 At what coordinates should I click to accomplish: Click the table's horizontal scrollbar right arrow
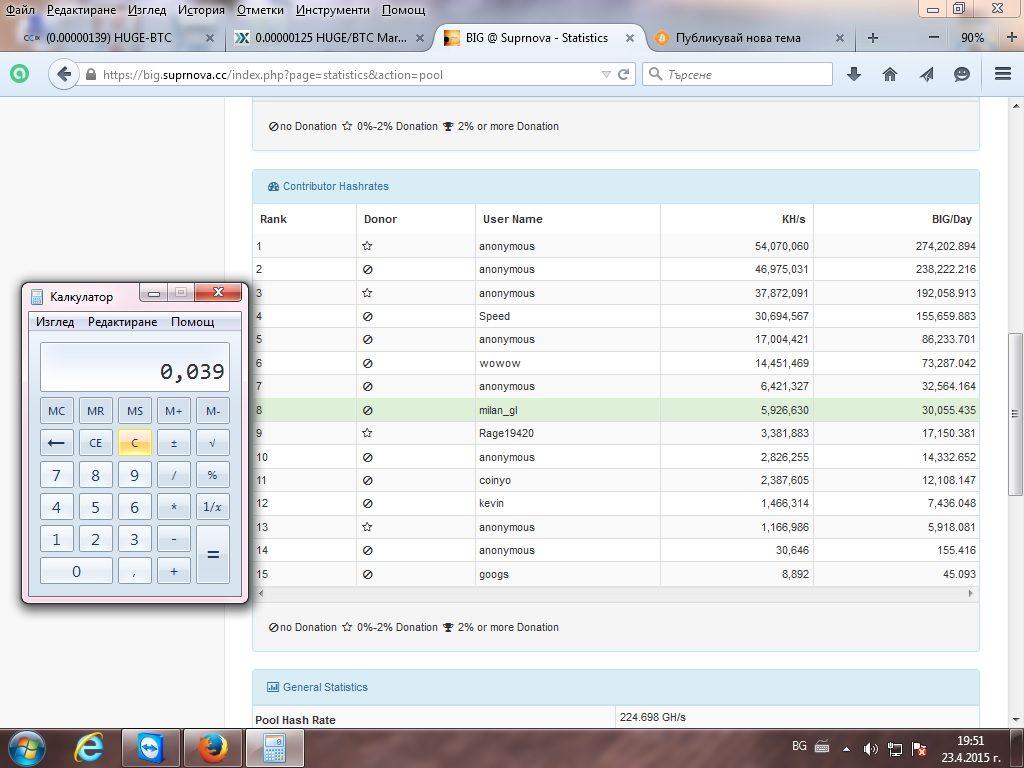(x=970, y=594)
